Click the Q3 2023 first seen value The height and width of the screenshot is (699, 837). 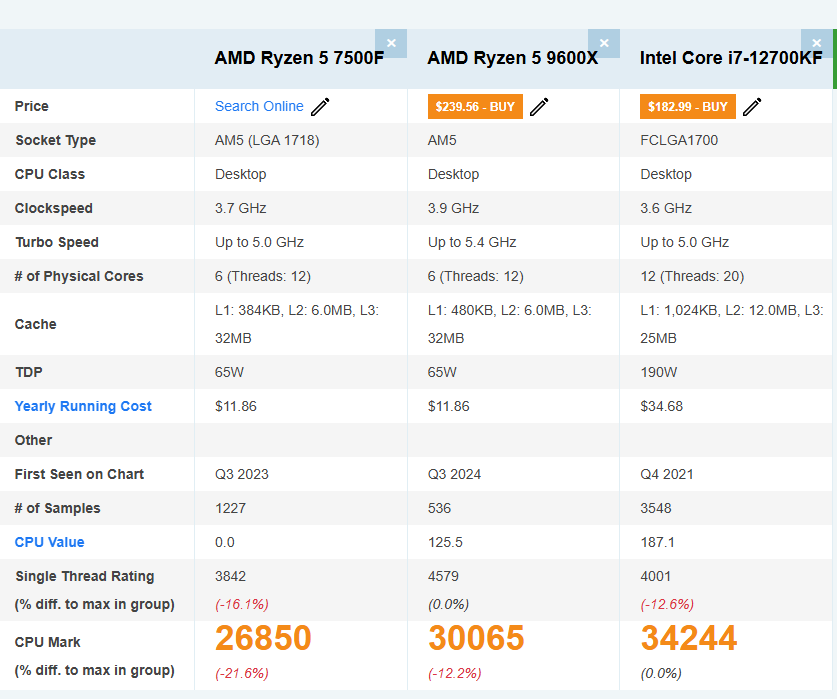point(242,474)
